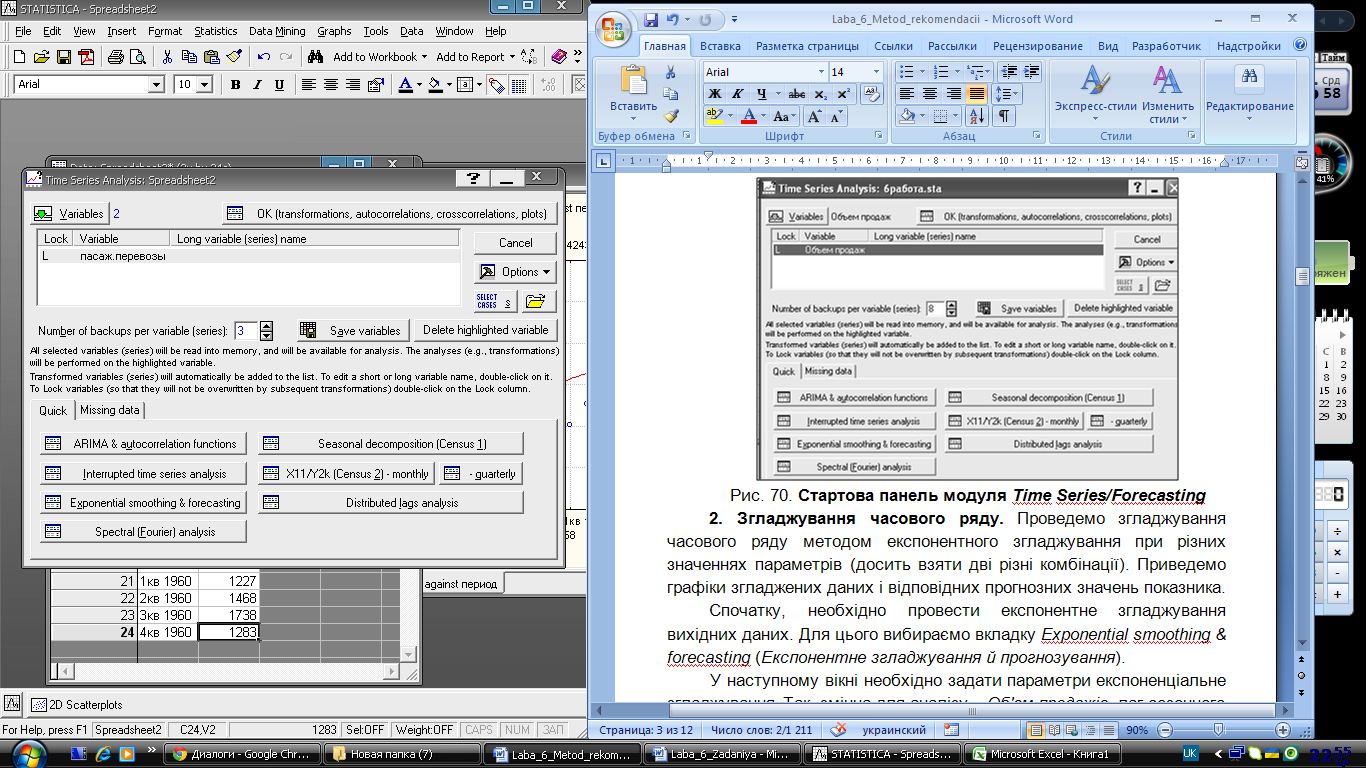Expand Add to Report dropdown

512,57
